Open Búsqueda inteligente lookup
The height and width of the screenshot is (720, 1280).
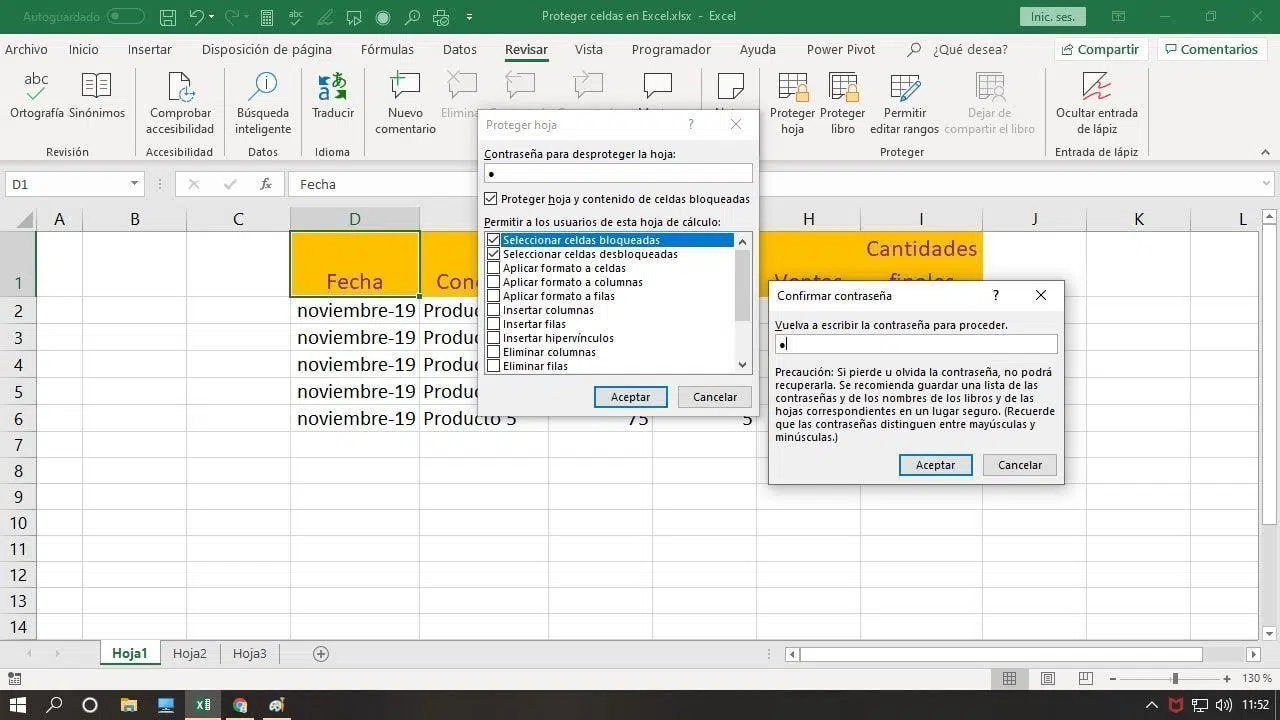pyautogui.click(x=263, y=88)
